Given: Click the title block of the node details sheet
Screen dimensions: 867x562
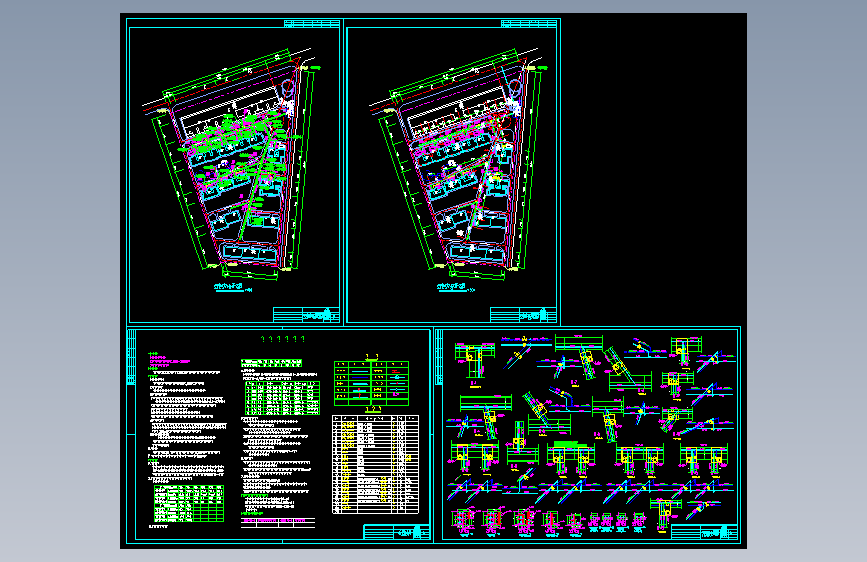Looking at the screenshot, I should (704, 532).
